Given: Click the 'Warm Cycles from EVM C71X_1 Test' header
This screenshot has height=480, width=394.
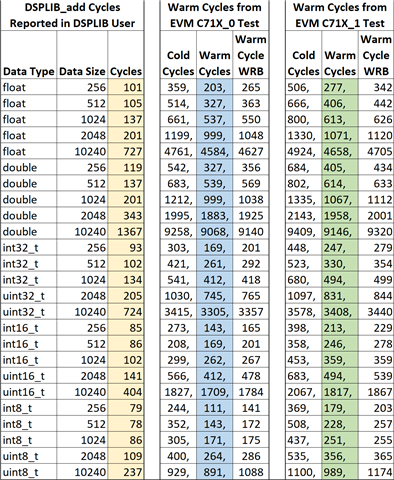Looking at the screenshot, I should [340, 15].
